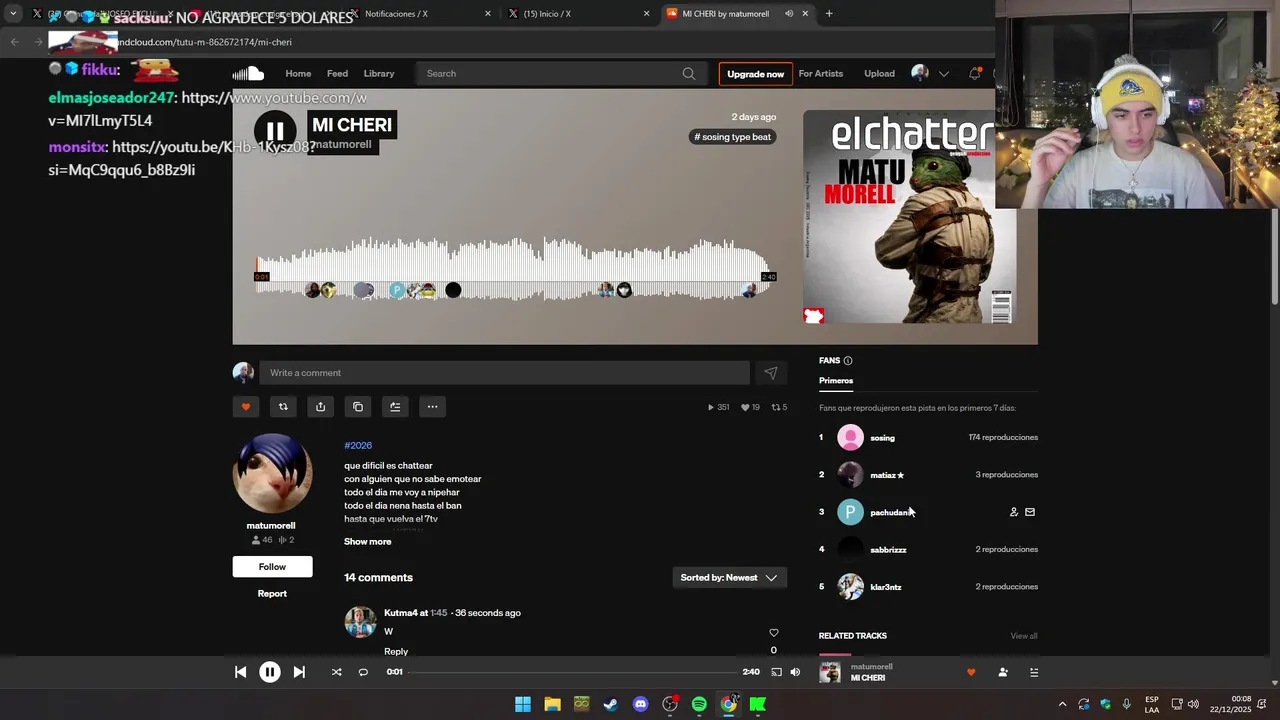This screenshot has width=1280, height=720.
Task: Click the Upgrade now button
Action: 755,74
